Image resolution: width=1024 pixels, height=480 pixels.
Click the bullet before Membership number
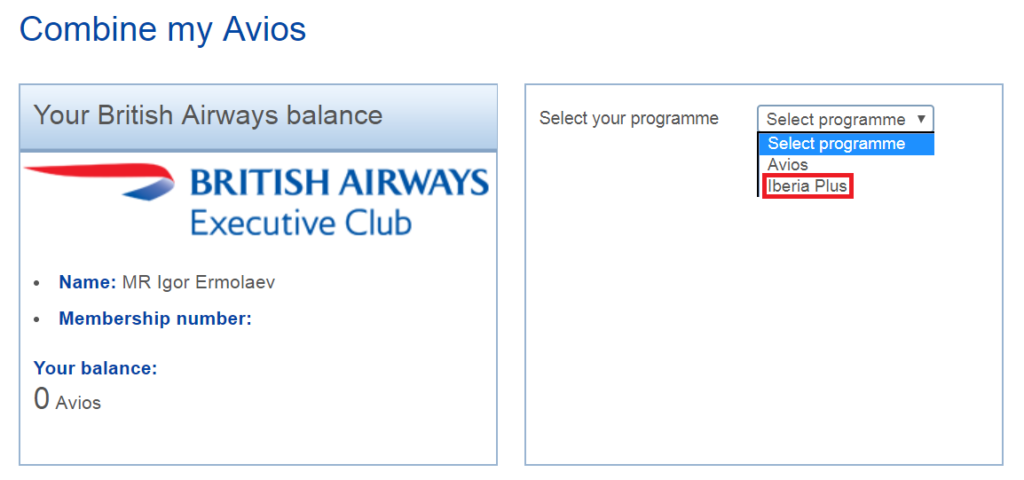point(38,320)
